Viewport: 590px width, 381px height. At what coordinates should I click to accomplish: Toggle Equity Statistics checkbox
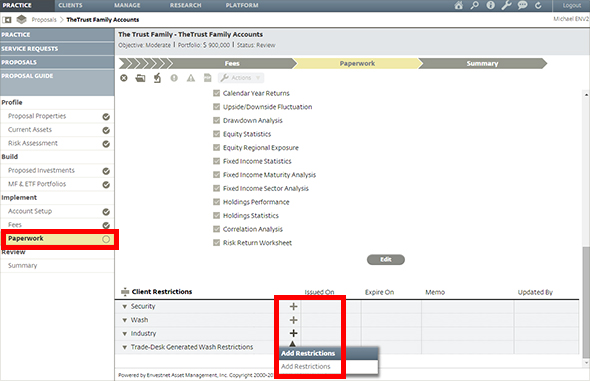216,134
